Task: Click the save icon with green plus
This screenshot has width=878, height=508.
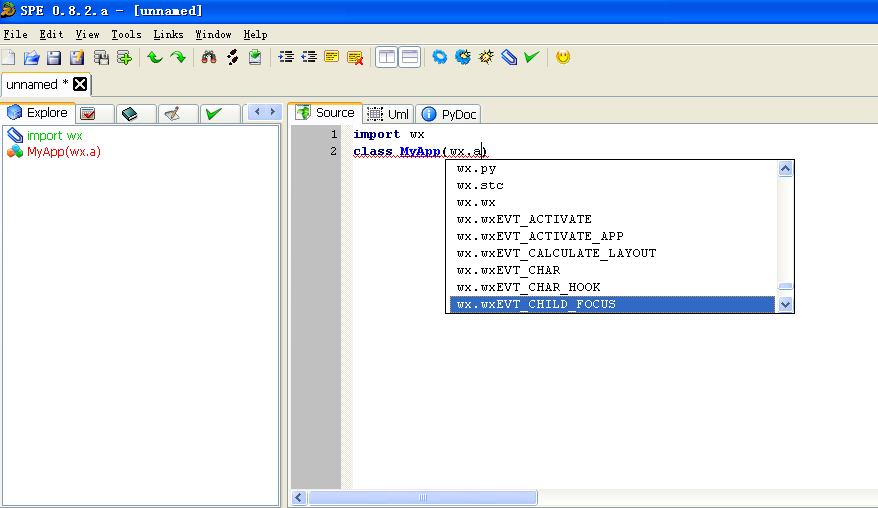Action: coord(124,57)
